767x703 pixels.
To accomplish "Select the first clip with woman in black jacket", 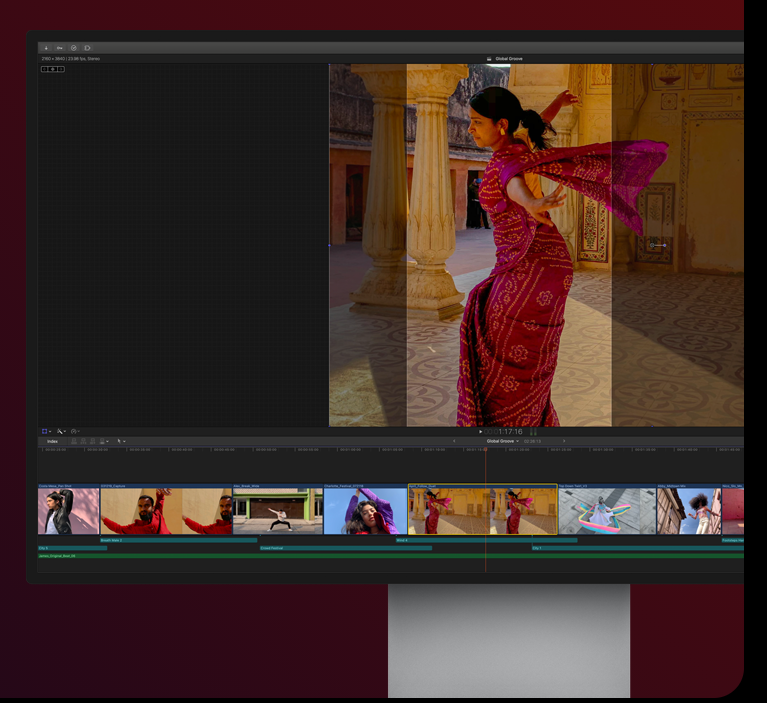I will pyautogui.click(x=68, y=511).
